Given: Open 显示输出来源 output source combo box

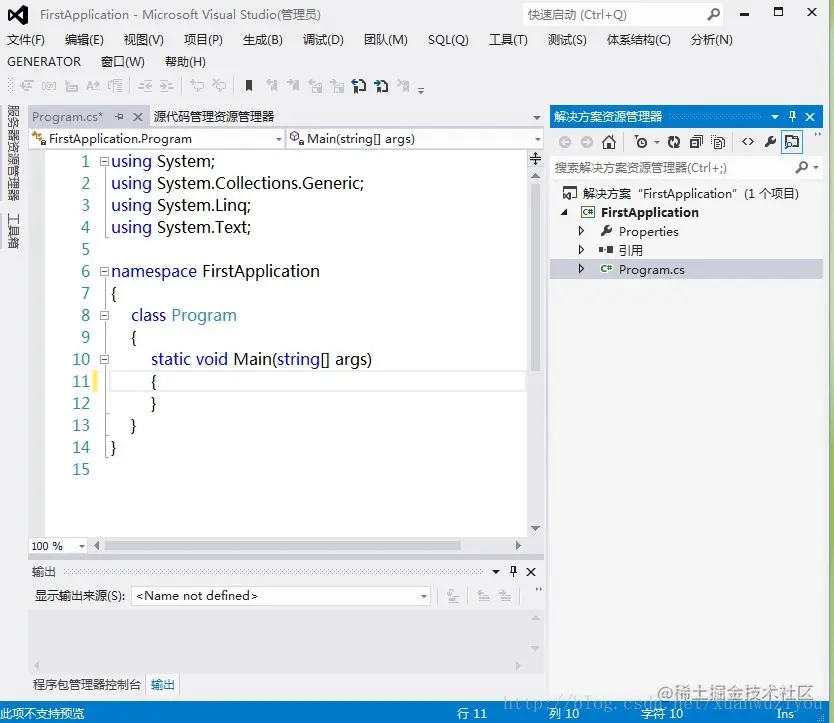Looking at the screenshot, I should [281, 596].
